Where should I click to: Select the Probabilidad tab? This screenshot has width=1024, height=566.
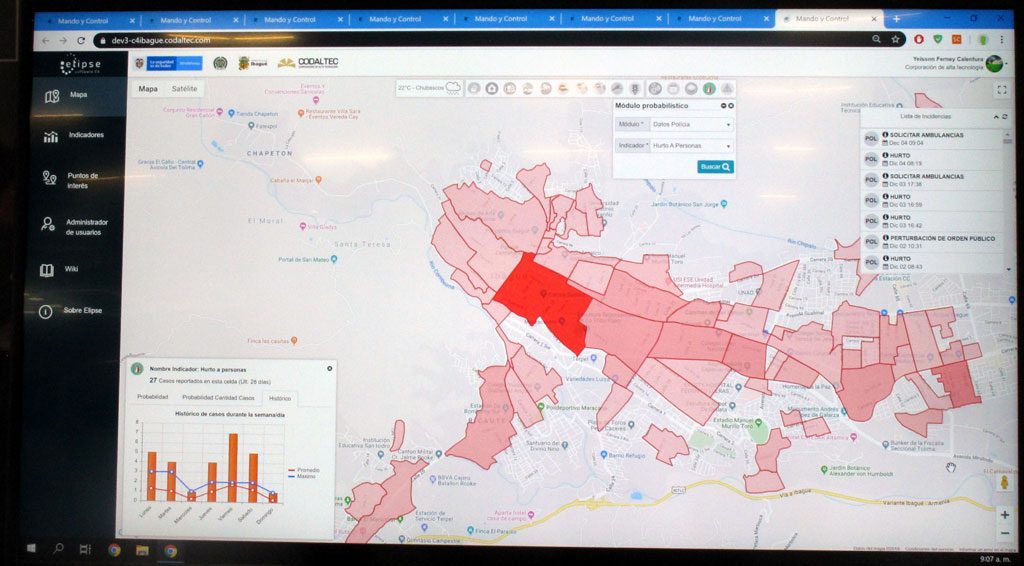pos(152,397)
